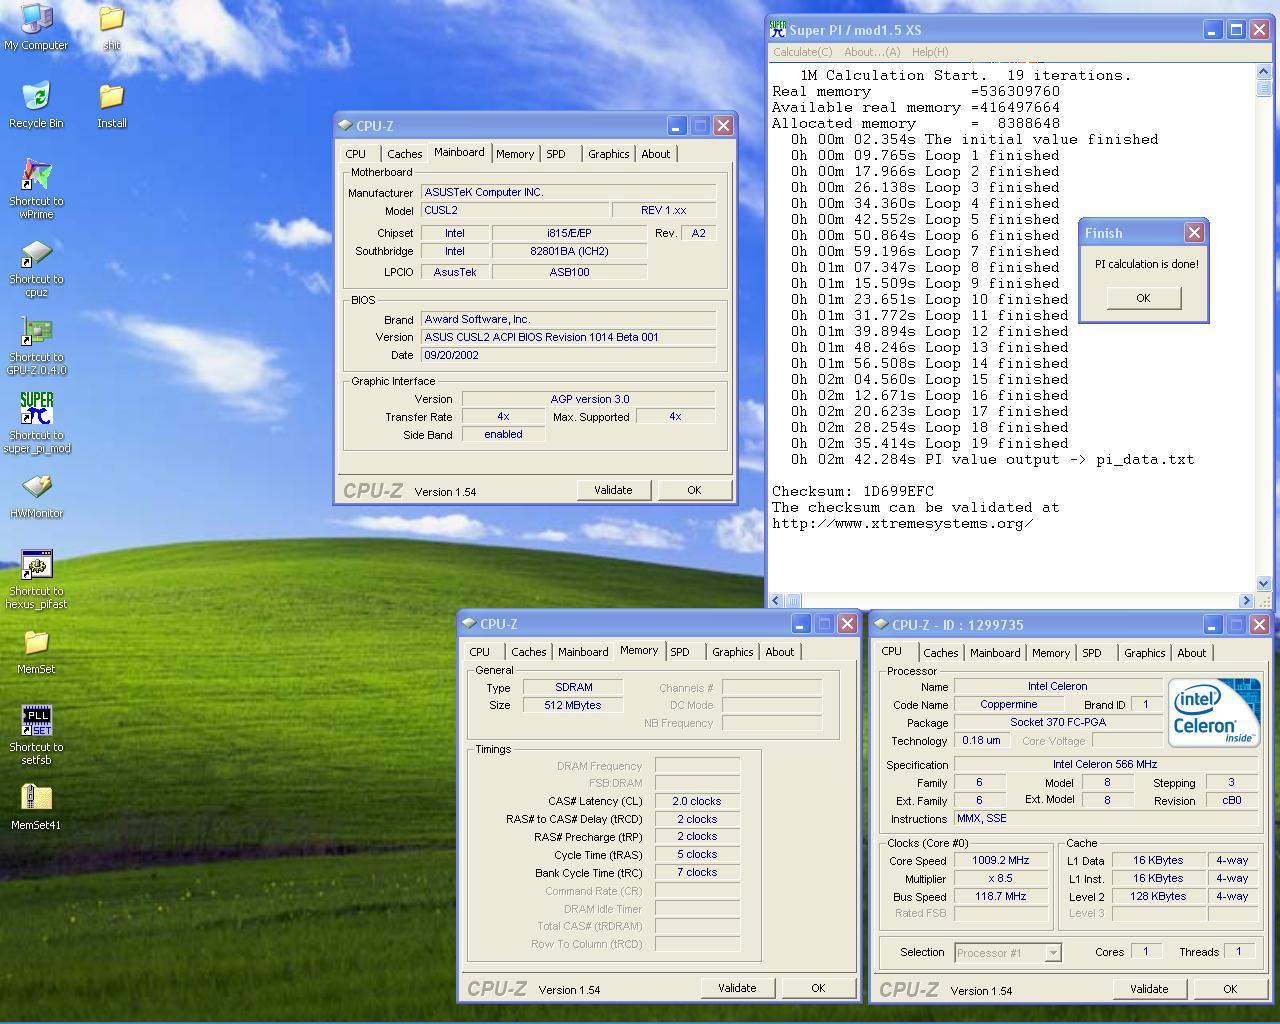Click the Super PI title bar icon
The height and width of the screenshot is (1024, 1280).
pos(778,29)
